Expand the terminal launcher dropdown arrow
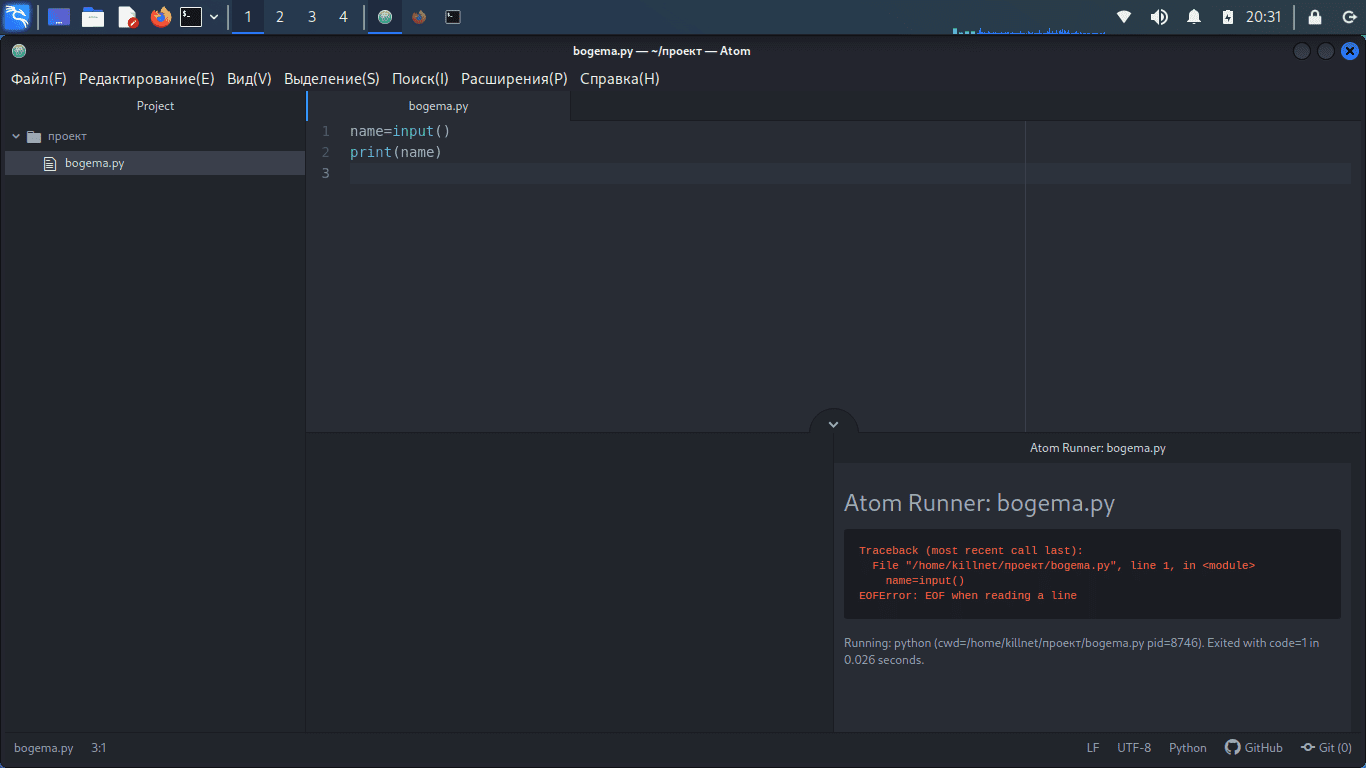This screenshot has height=768, width=1366. [214, 17]
